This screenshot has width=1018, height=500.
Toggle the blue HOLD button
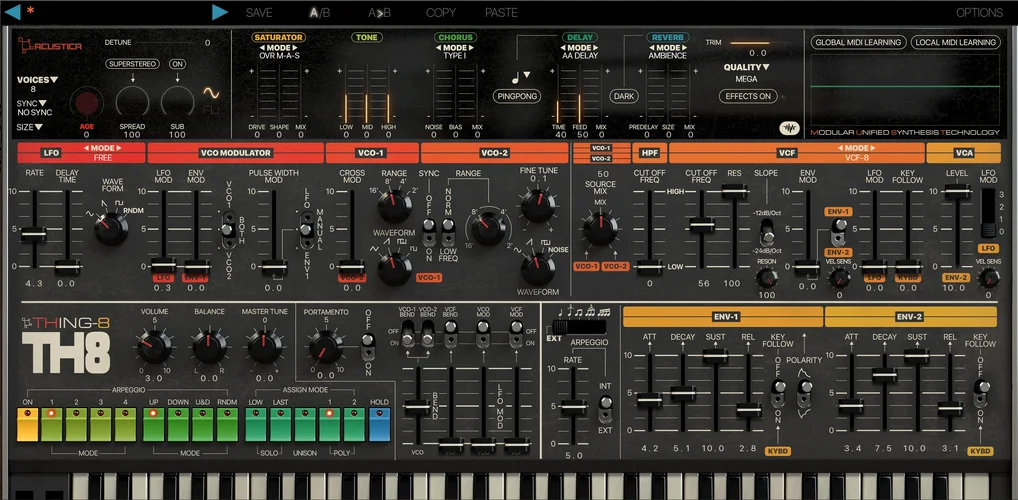coord(379,423)
